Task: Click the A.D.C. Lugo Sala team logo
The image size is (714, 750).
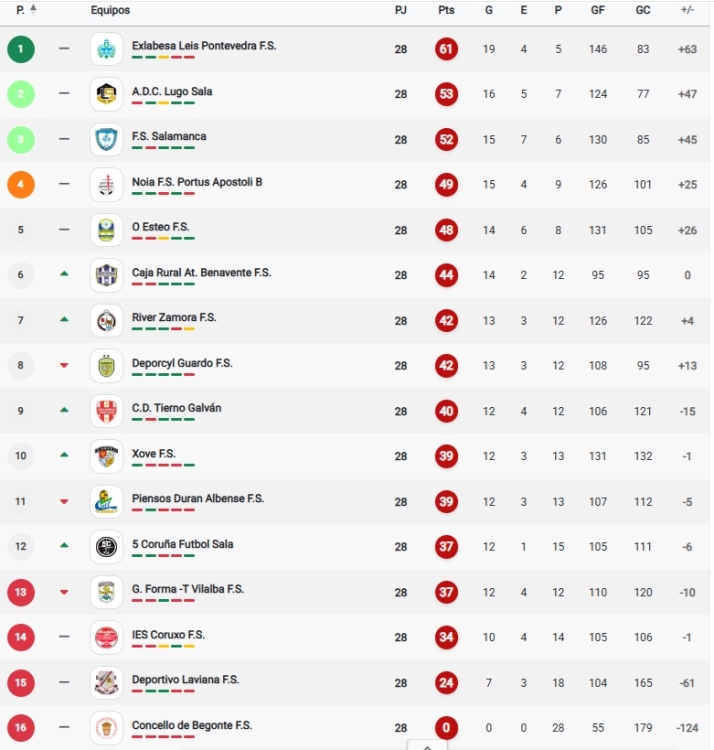Action: pyautogui.click(x=106, y=94)
